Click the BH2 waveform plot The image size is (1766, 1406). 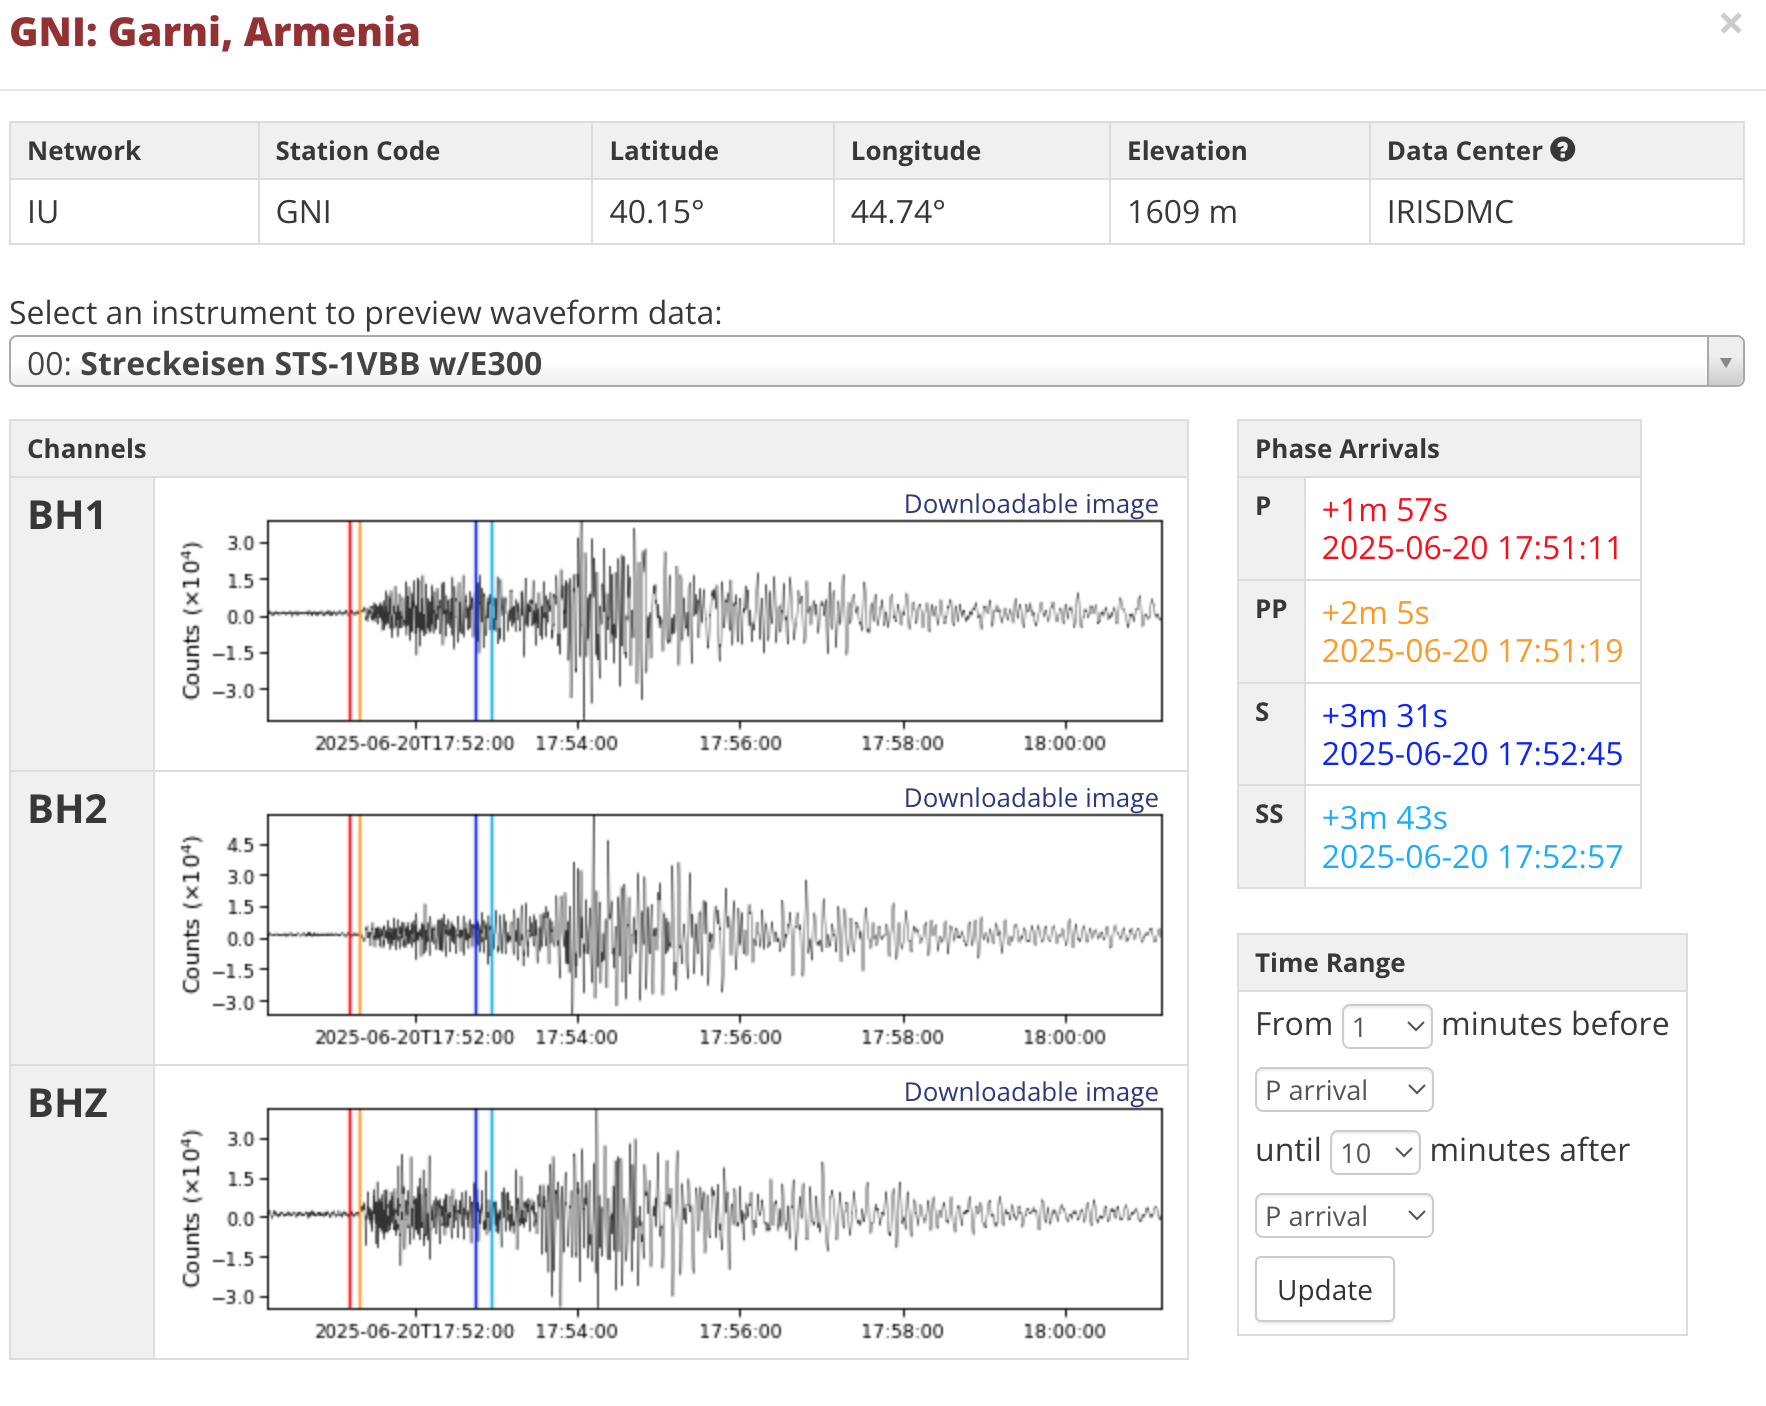(714, 914)
